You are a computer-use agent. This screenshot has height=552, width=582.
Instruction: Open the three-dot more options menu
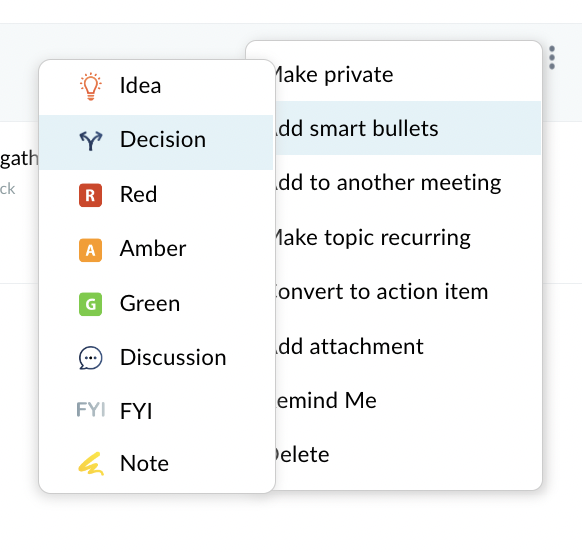pos(552,58)
